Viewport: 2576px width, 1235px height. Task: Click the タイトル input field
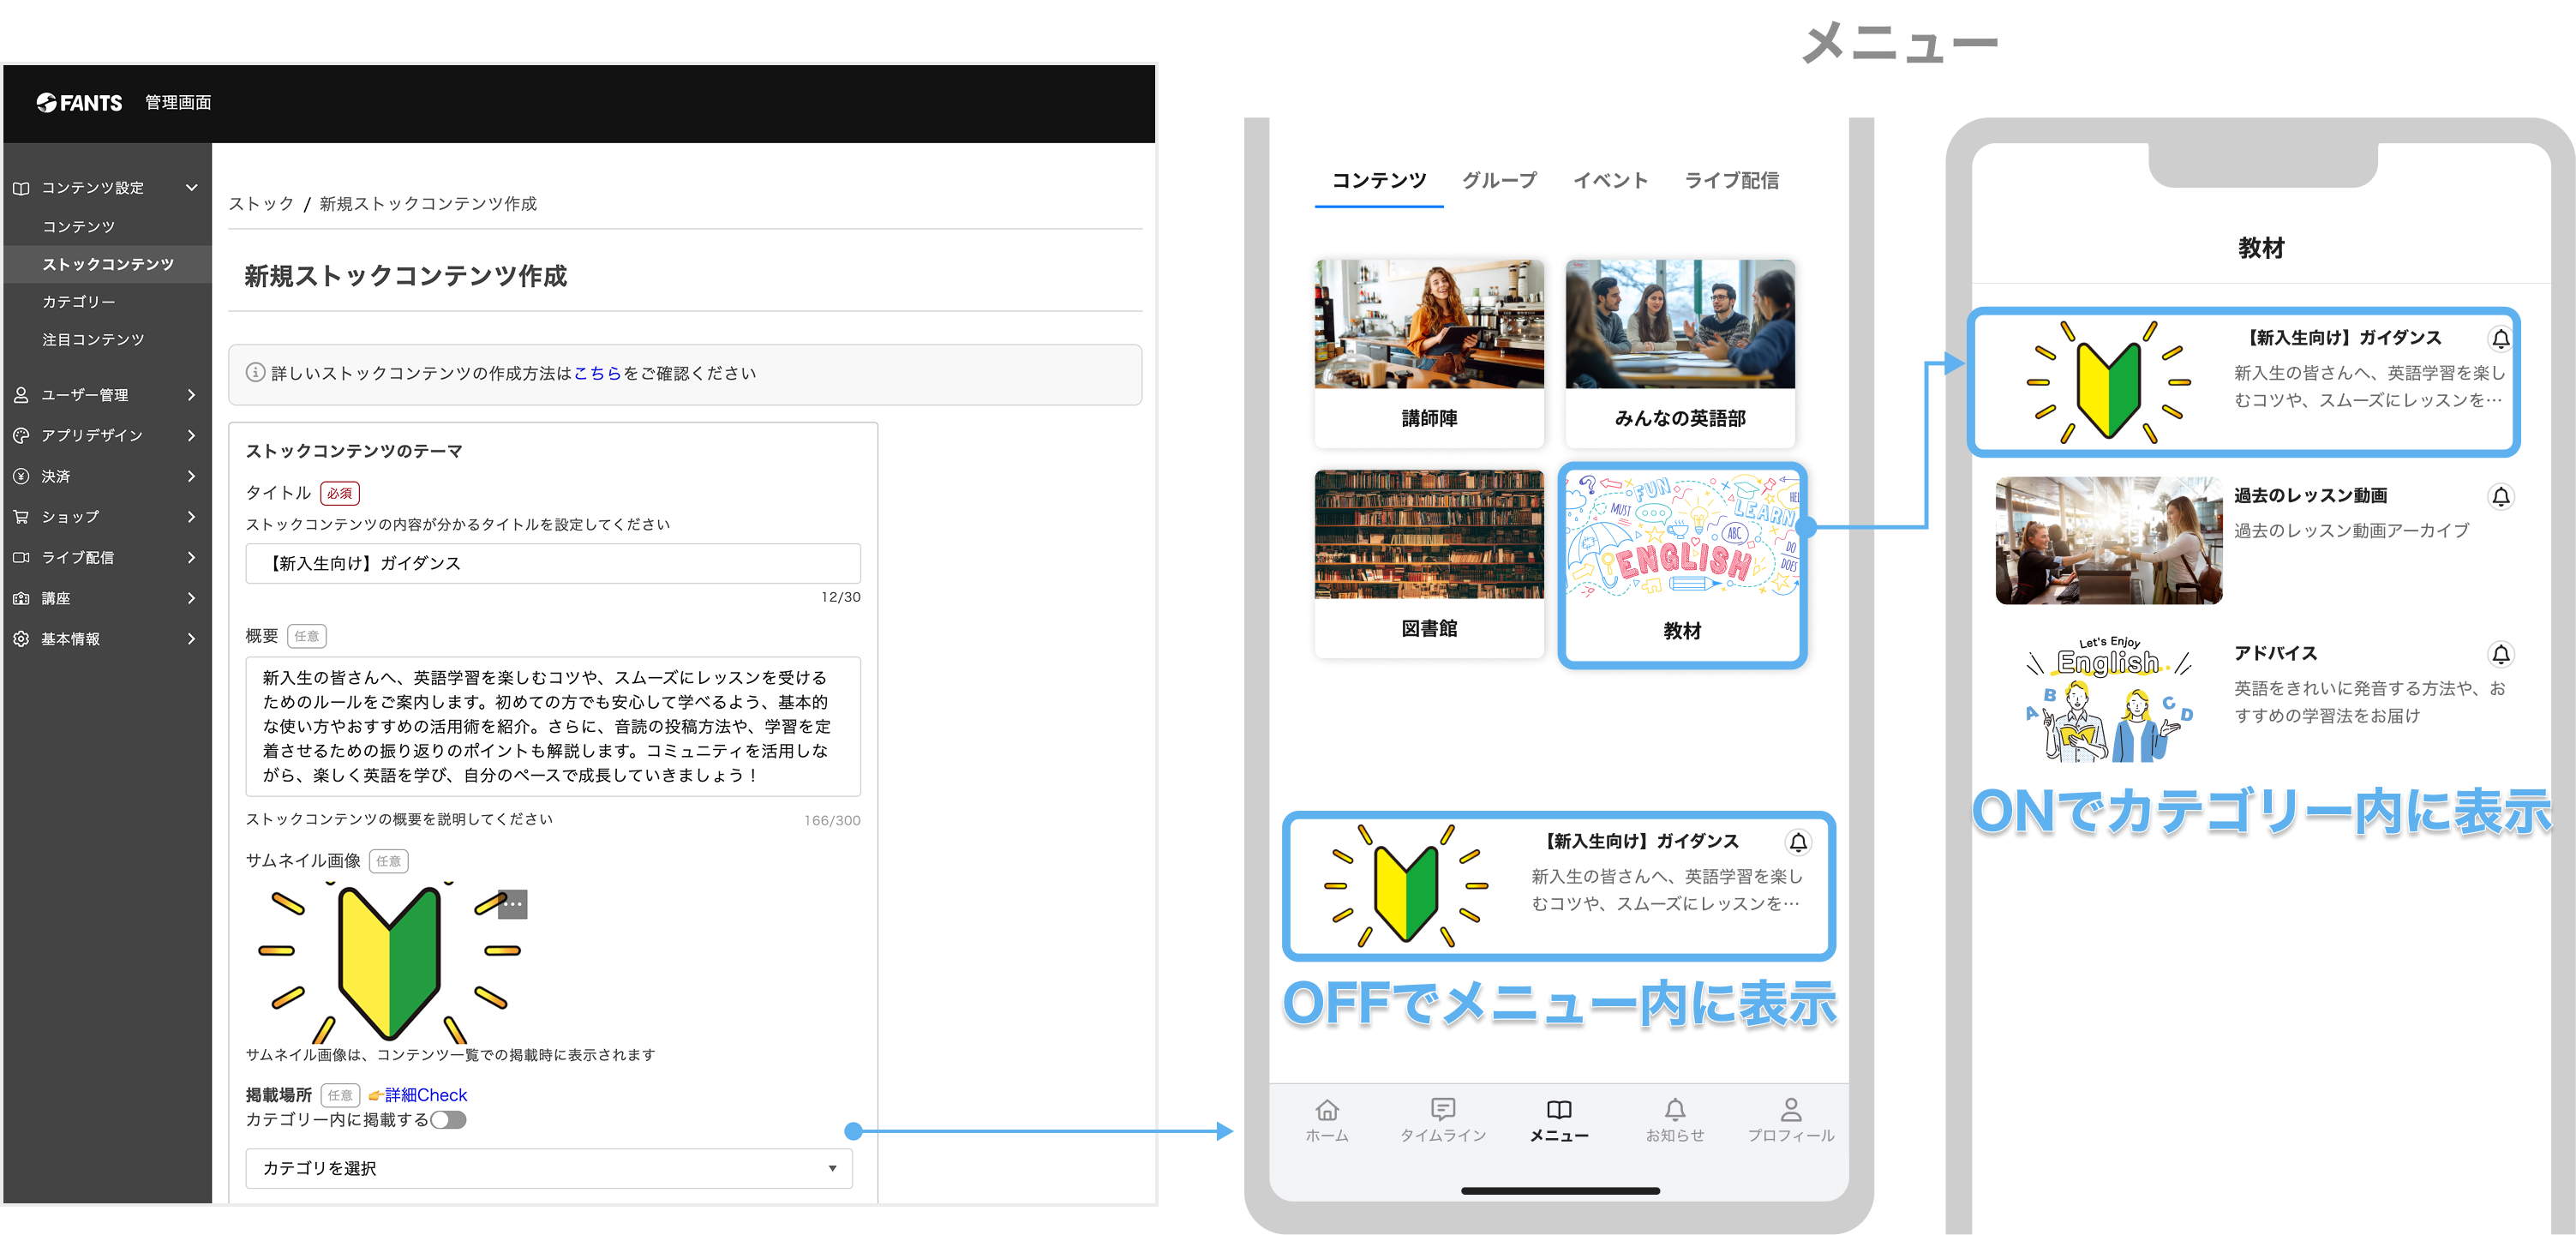(x=553, y=563)
